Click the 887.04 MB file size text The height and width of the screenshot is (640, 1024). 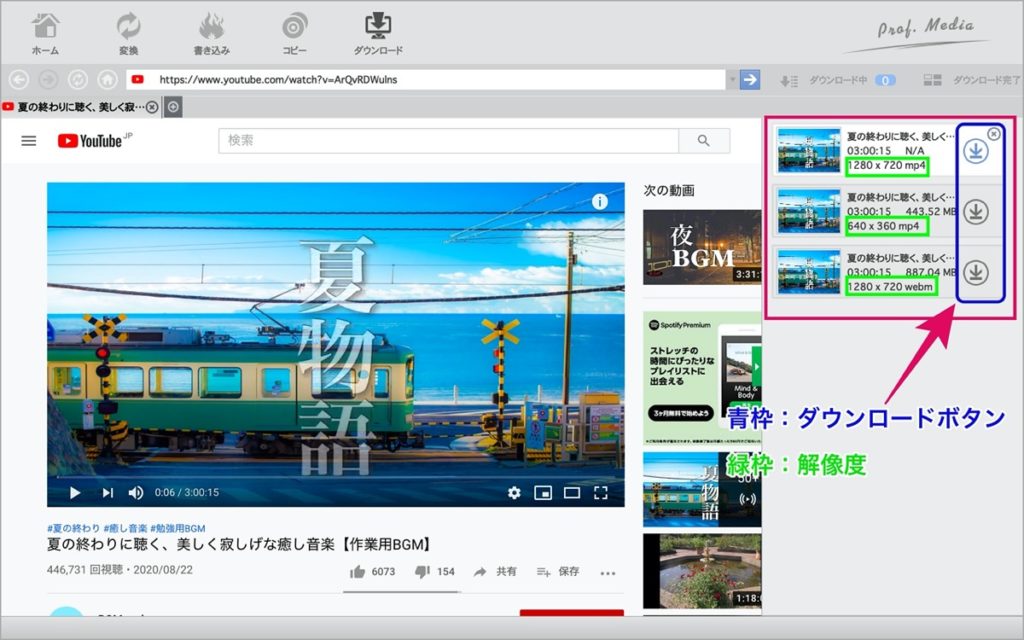(x=932, y=272)
